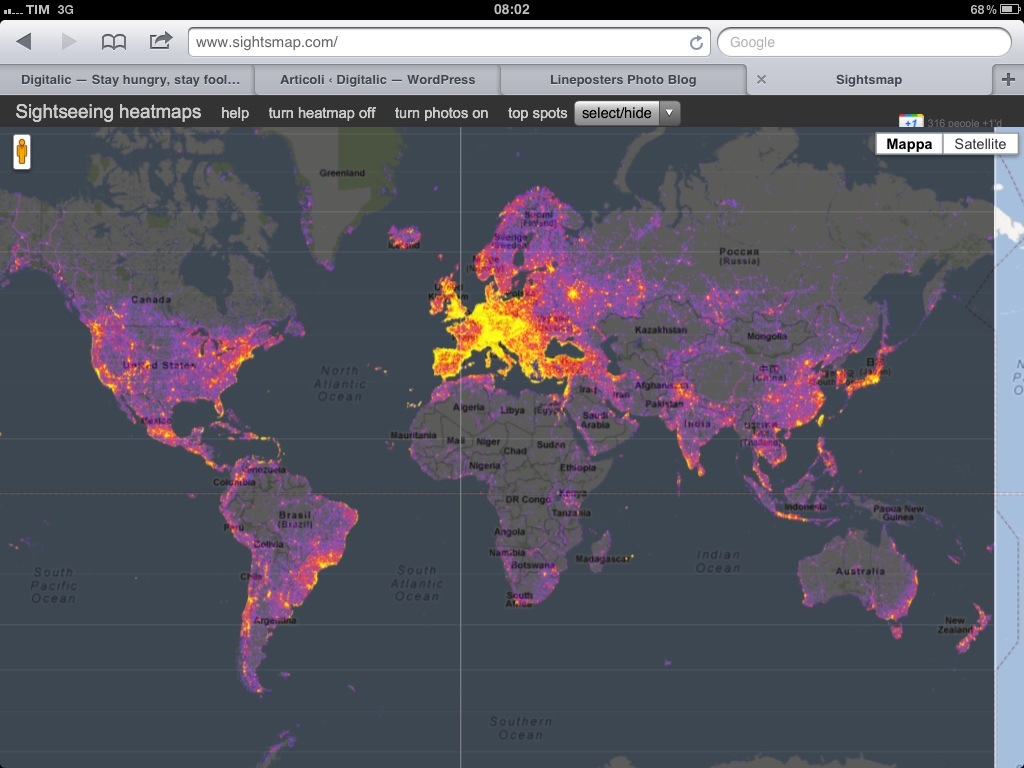Close the Sightsmap tab
Image resolution: width=1024 pixels, height=768 pixels.
pyautogui.click(x=761, y=80)
